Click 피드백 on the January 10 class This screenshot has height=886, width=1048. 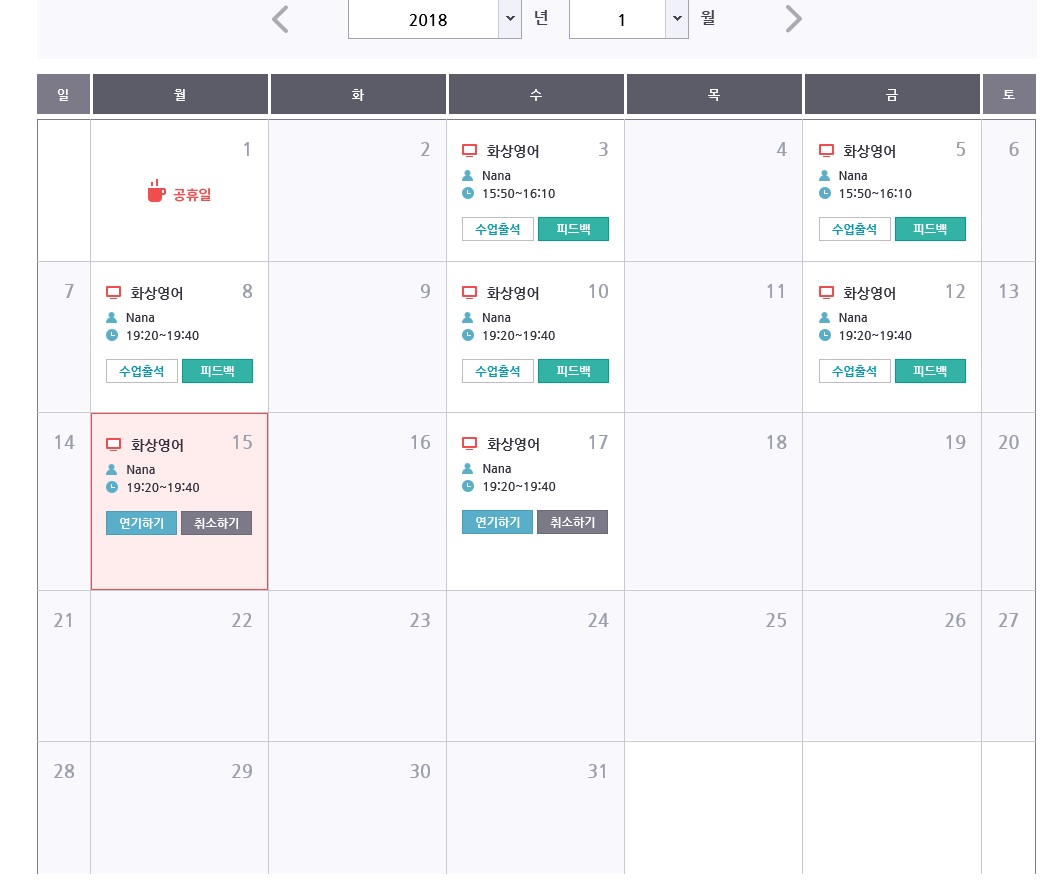pos(573,371)
